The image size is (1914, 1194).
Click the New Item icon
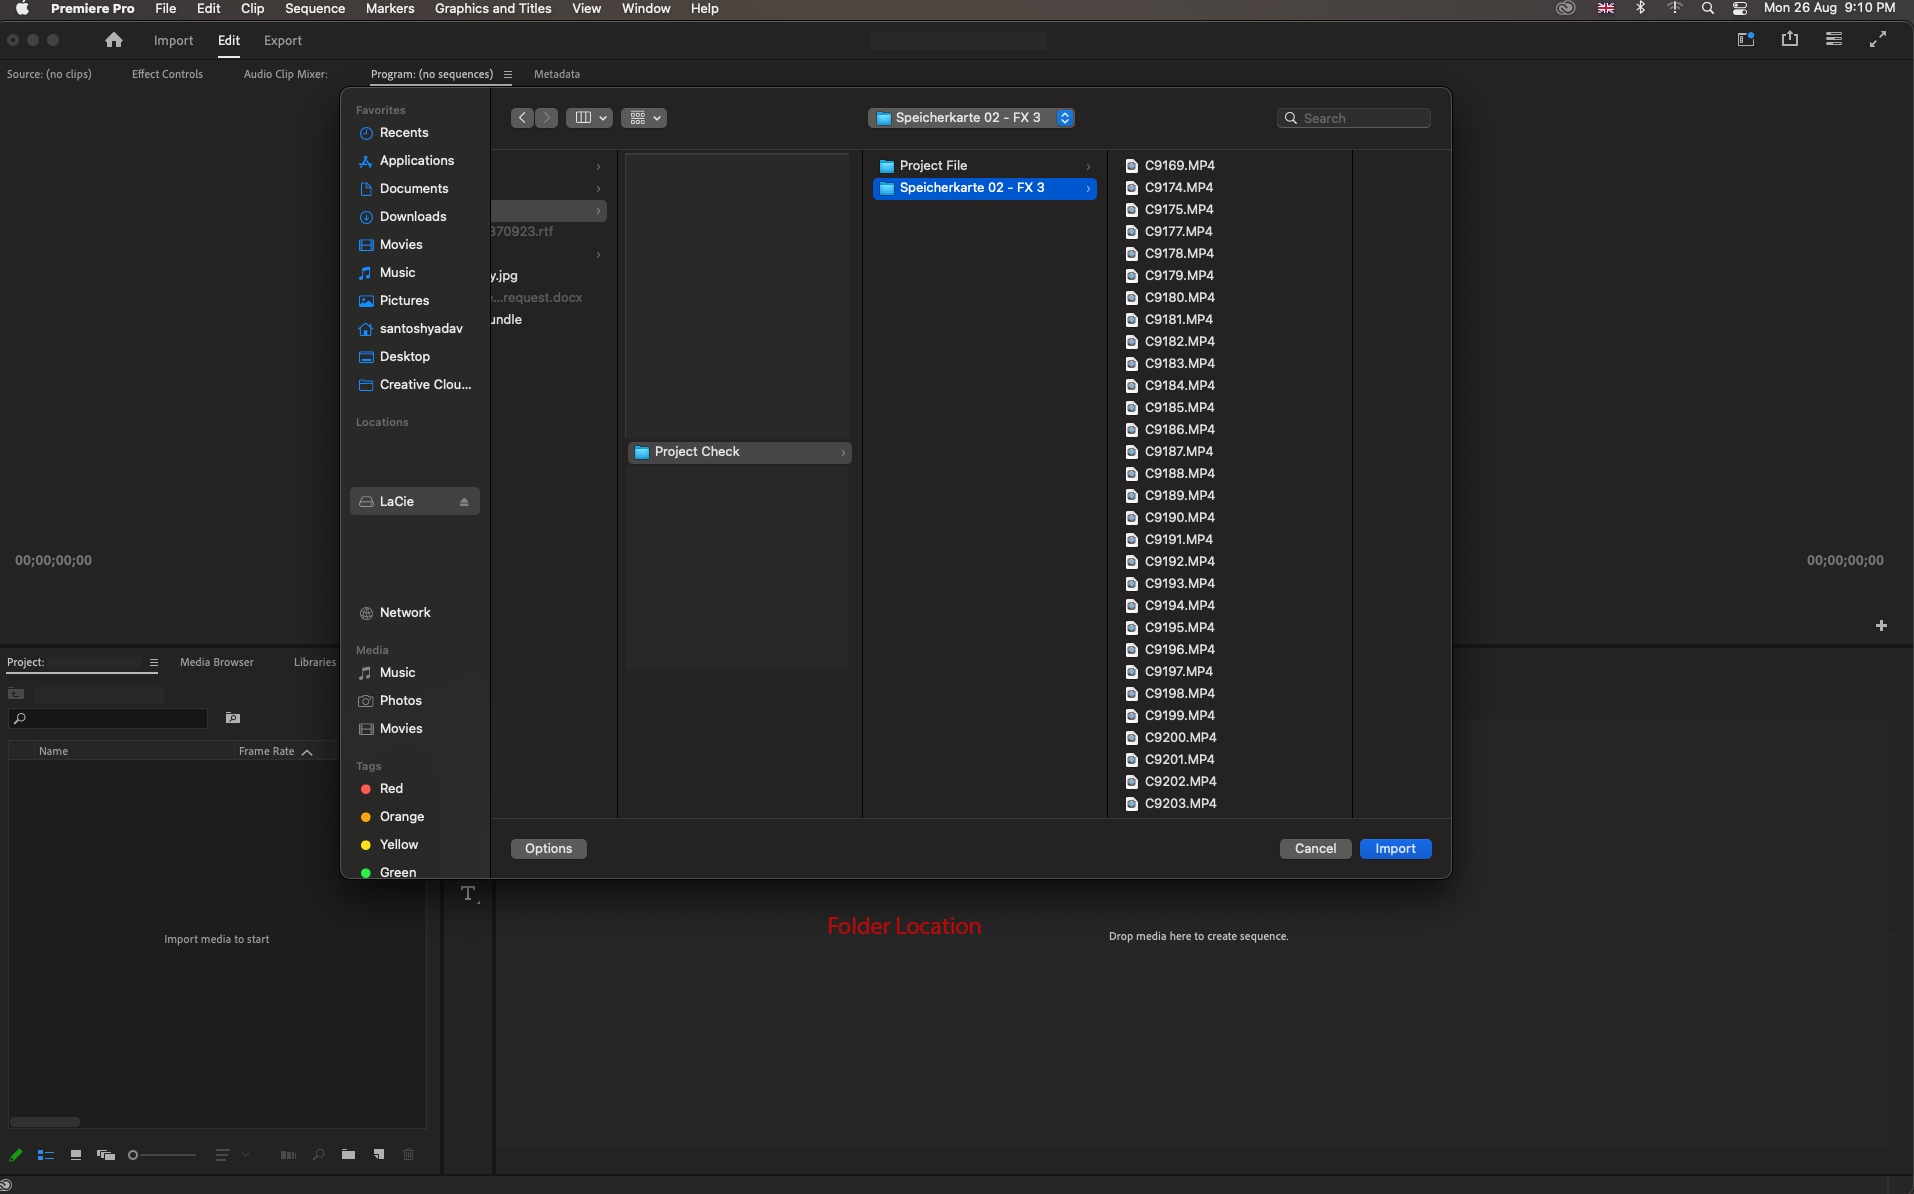379,1154
